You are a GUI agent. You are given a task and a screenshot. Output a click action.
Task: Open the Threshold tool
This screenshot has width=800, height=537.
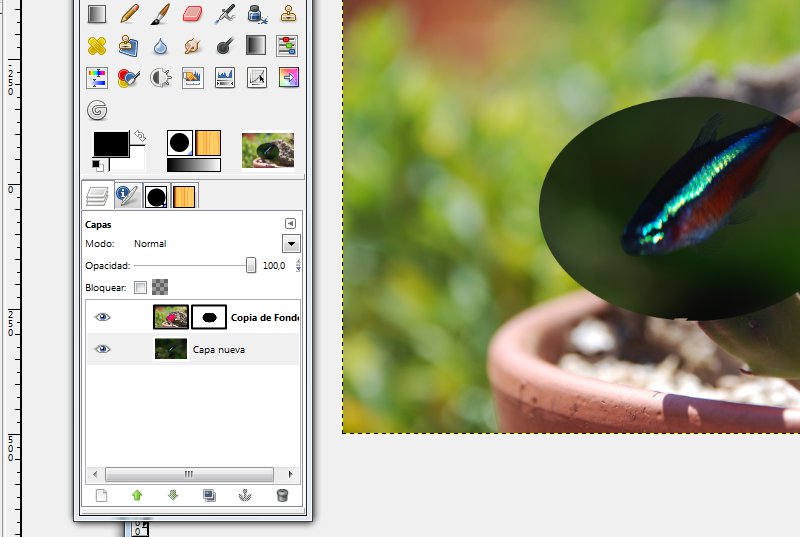click(x=192, y=78)
